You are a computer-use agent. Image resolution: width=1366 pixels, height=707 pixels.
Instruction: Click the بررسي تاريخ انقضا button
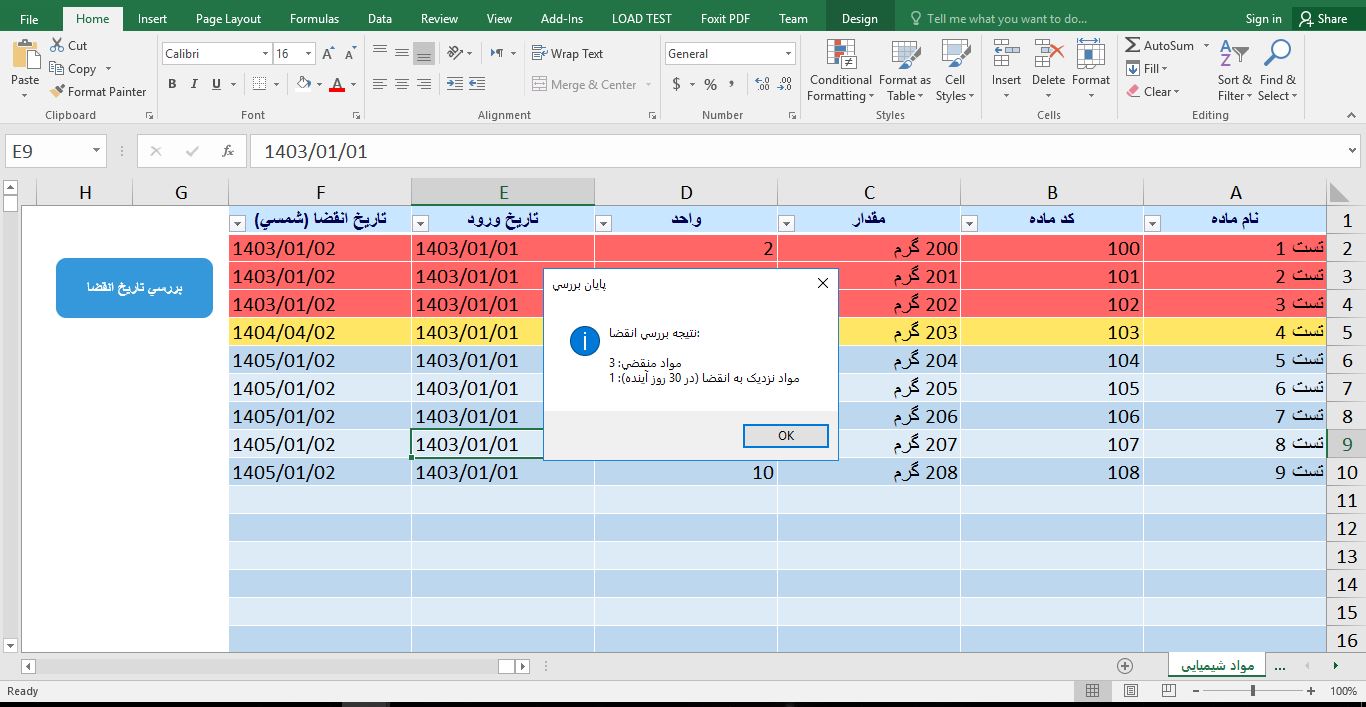click(134, 288)
